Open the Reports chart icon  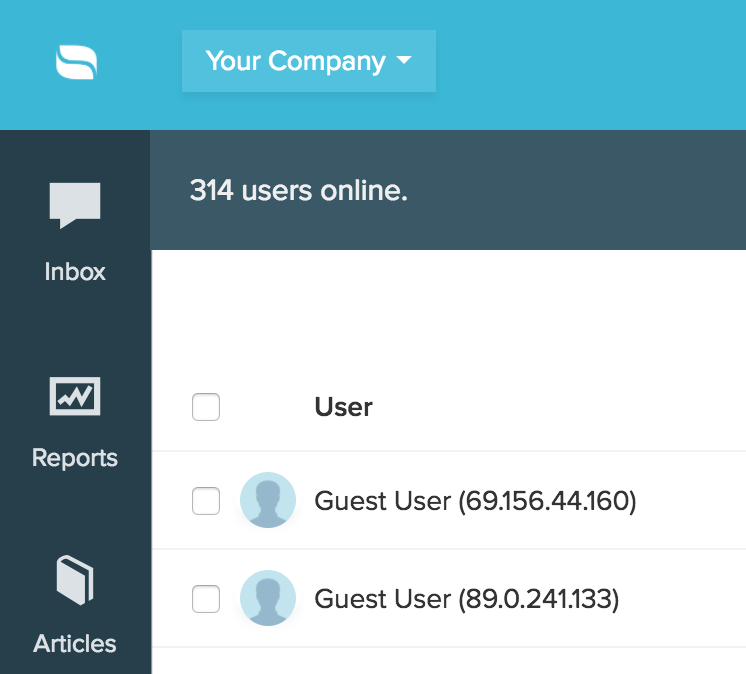point(75,396)
